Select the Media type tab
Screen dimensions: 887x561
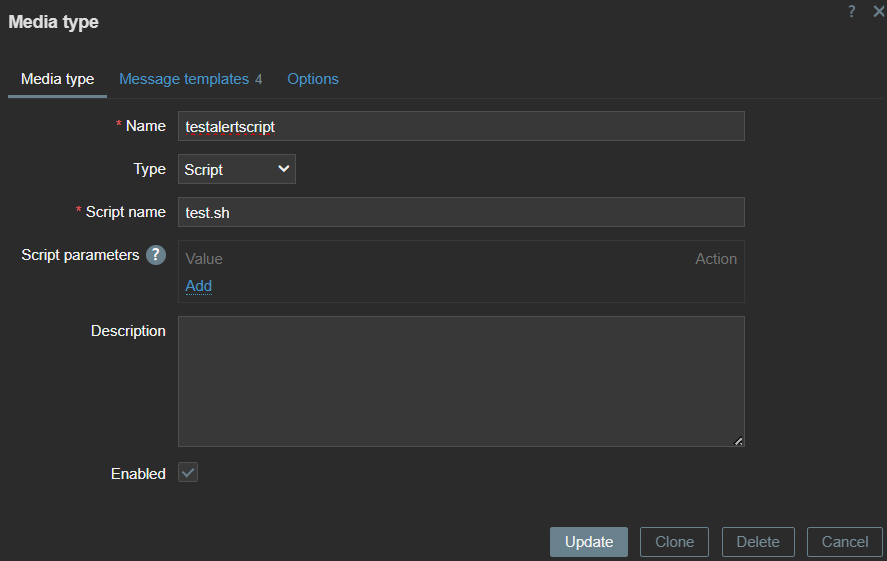(57, 79)
